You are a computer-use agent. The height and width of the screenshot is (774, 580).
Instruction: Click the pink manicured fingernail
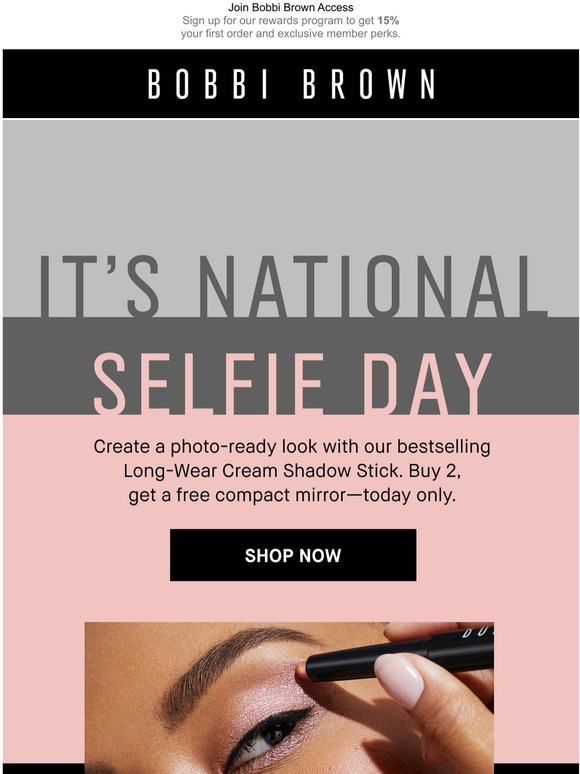point(399,680)
